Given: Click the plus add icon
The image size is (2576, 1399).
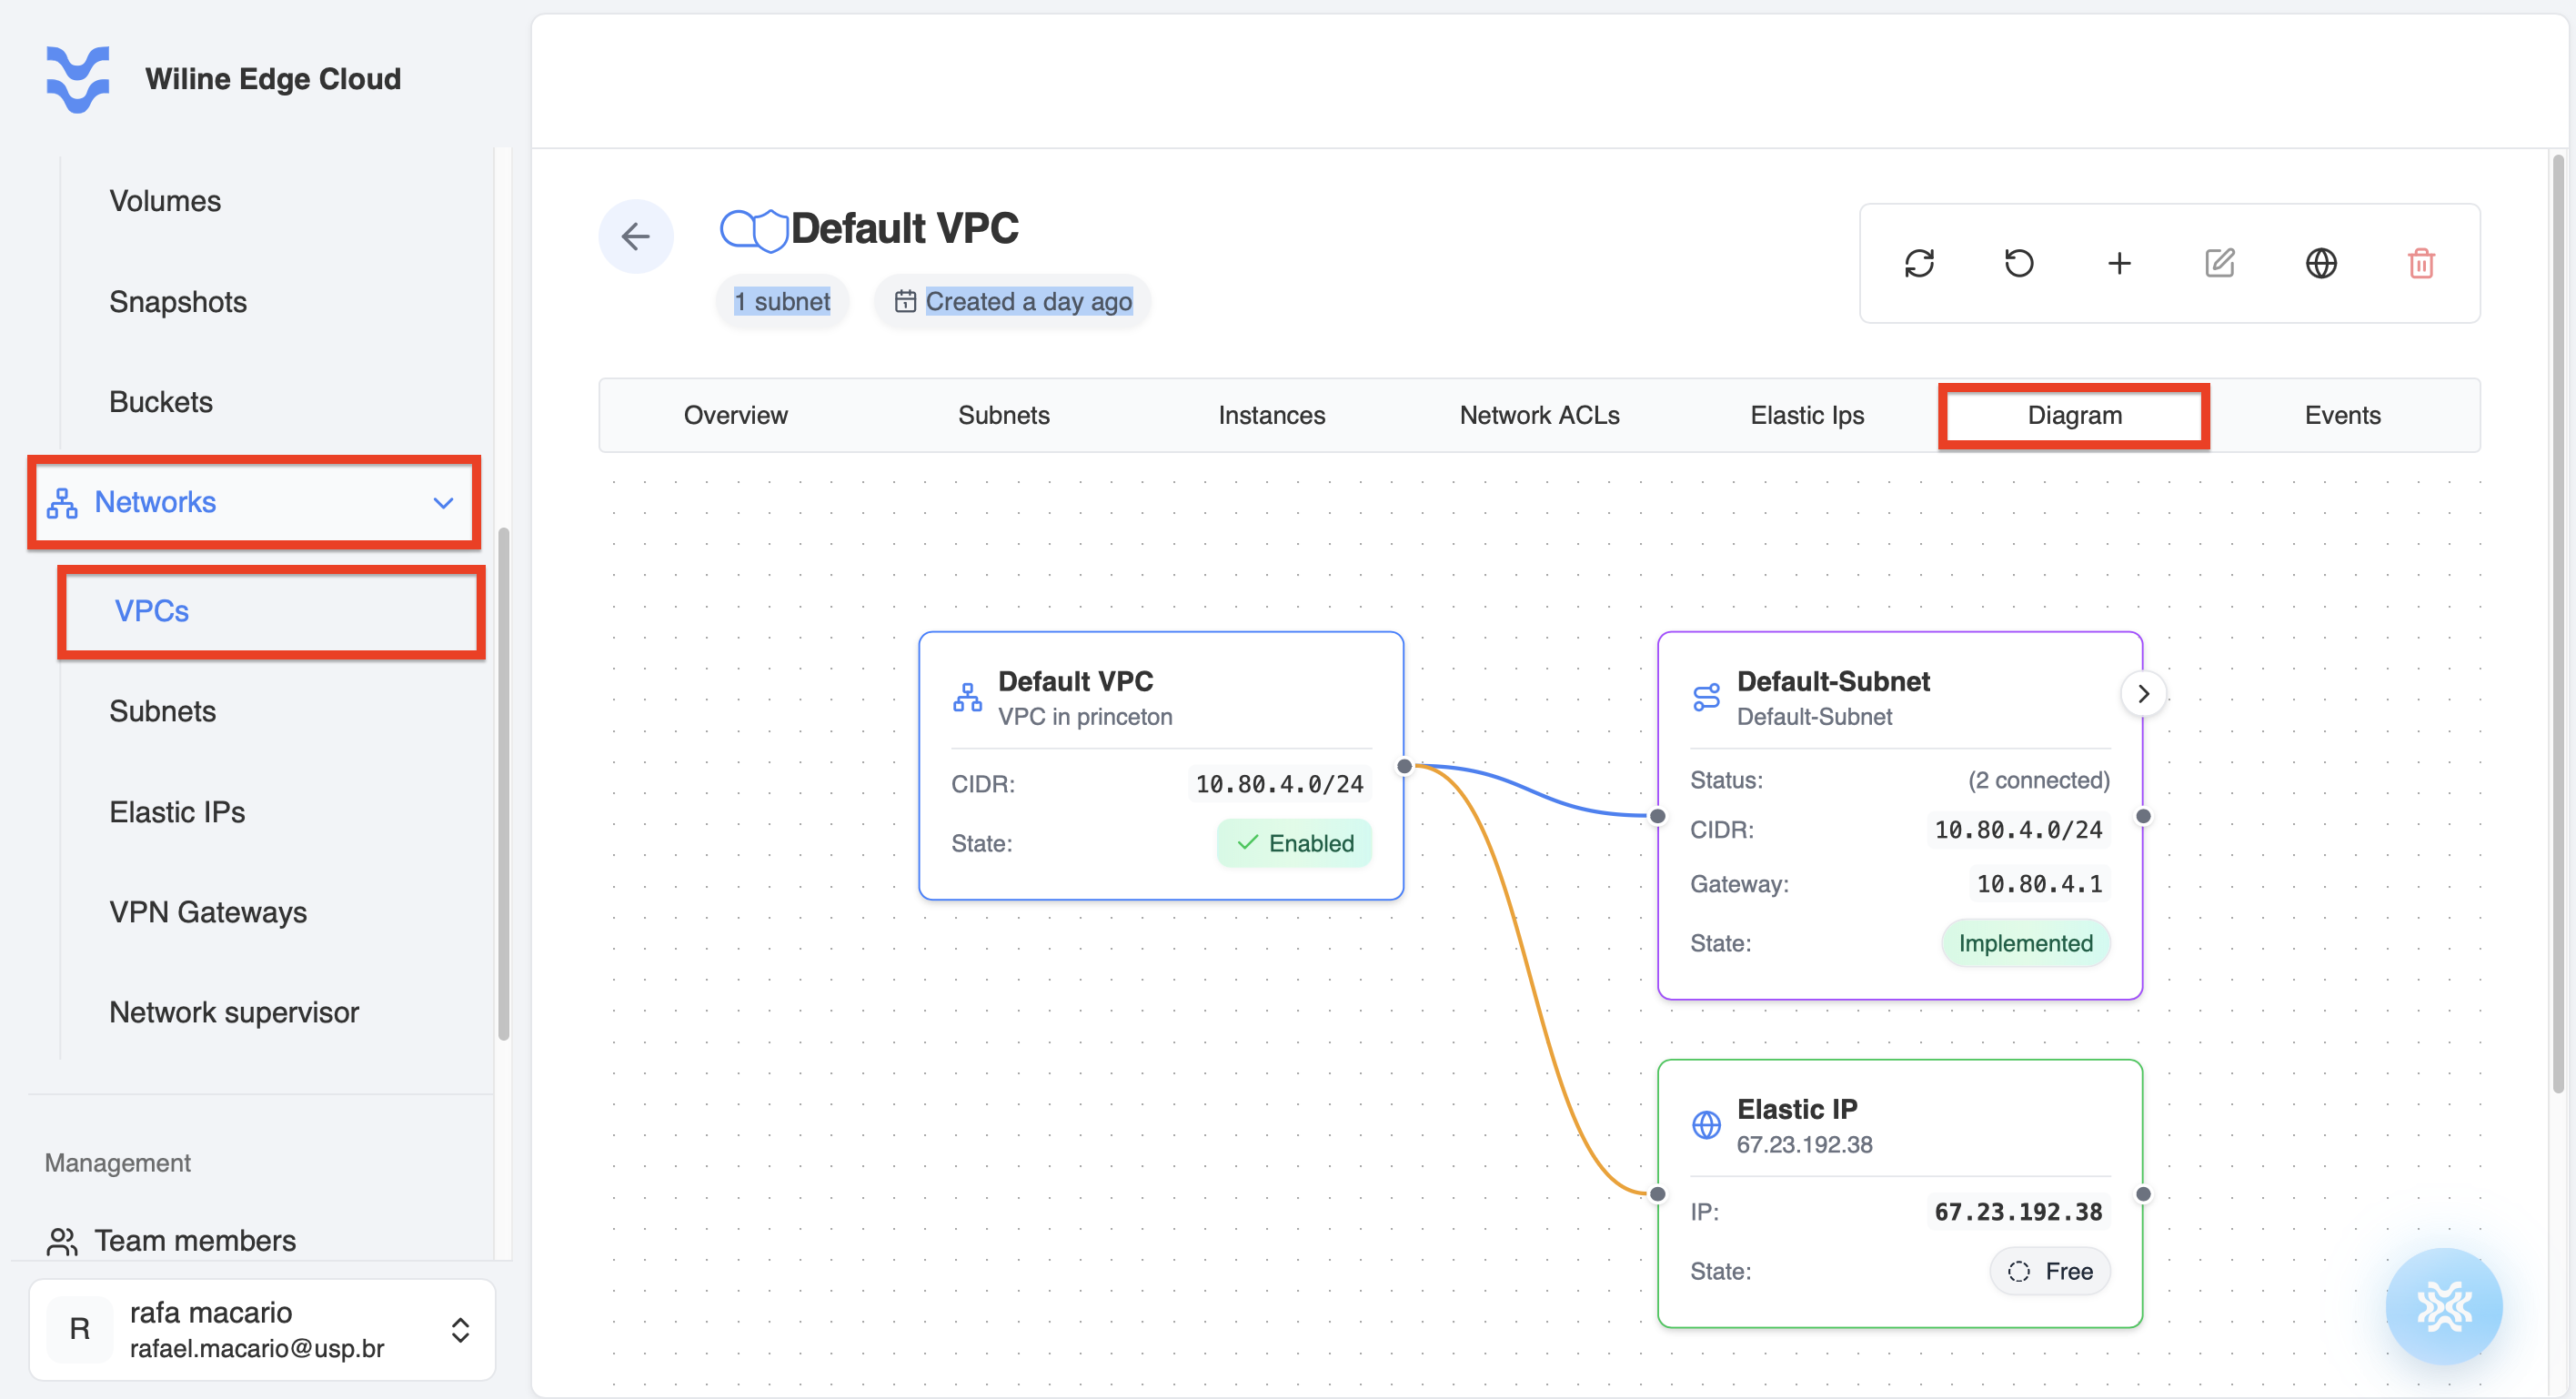Looking at the screenshot, I should click(2119, 263).
